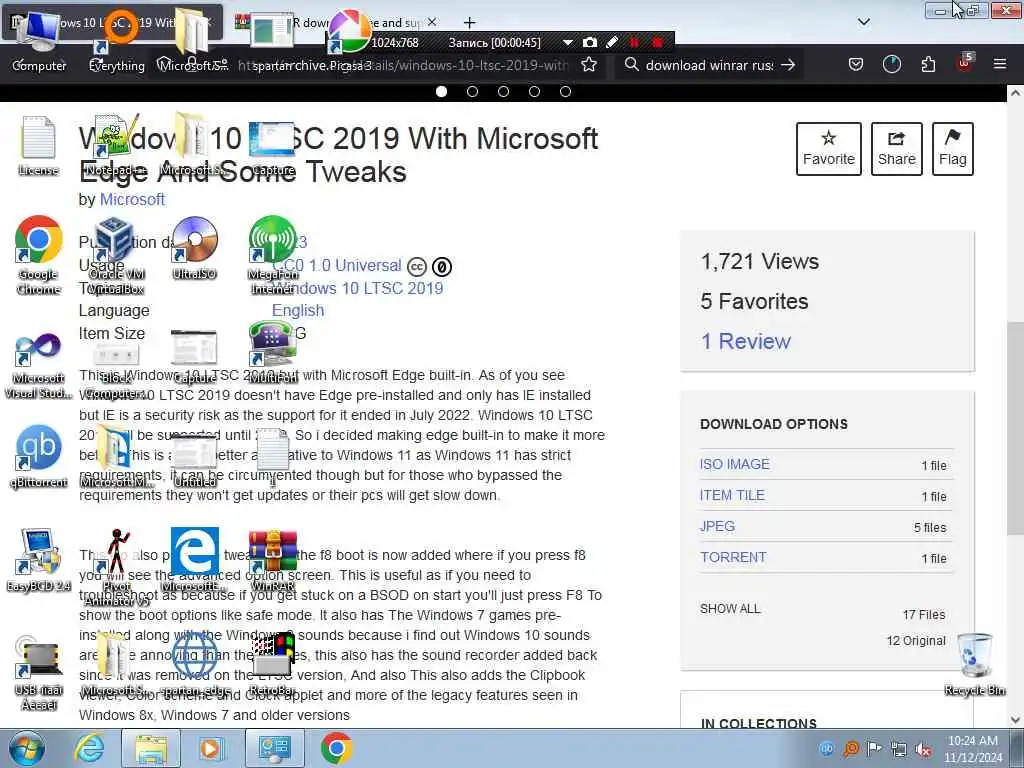The width and height of the screenshot is (1024, 768).
Task: Select the Microsoft Visual Studio shortcut
Action: [x=39, y=366]
